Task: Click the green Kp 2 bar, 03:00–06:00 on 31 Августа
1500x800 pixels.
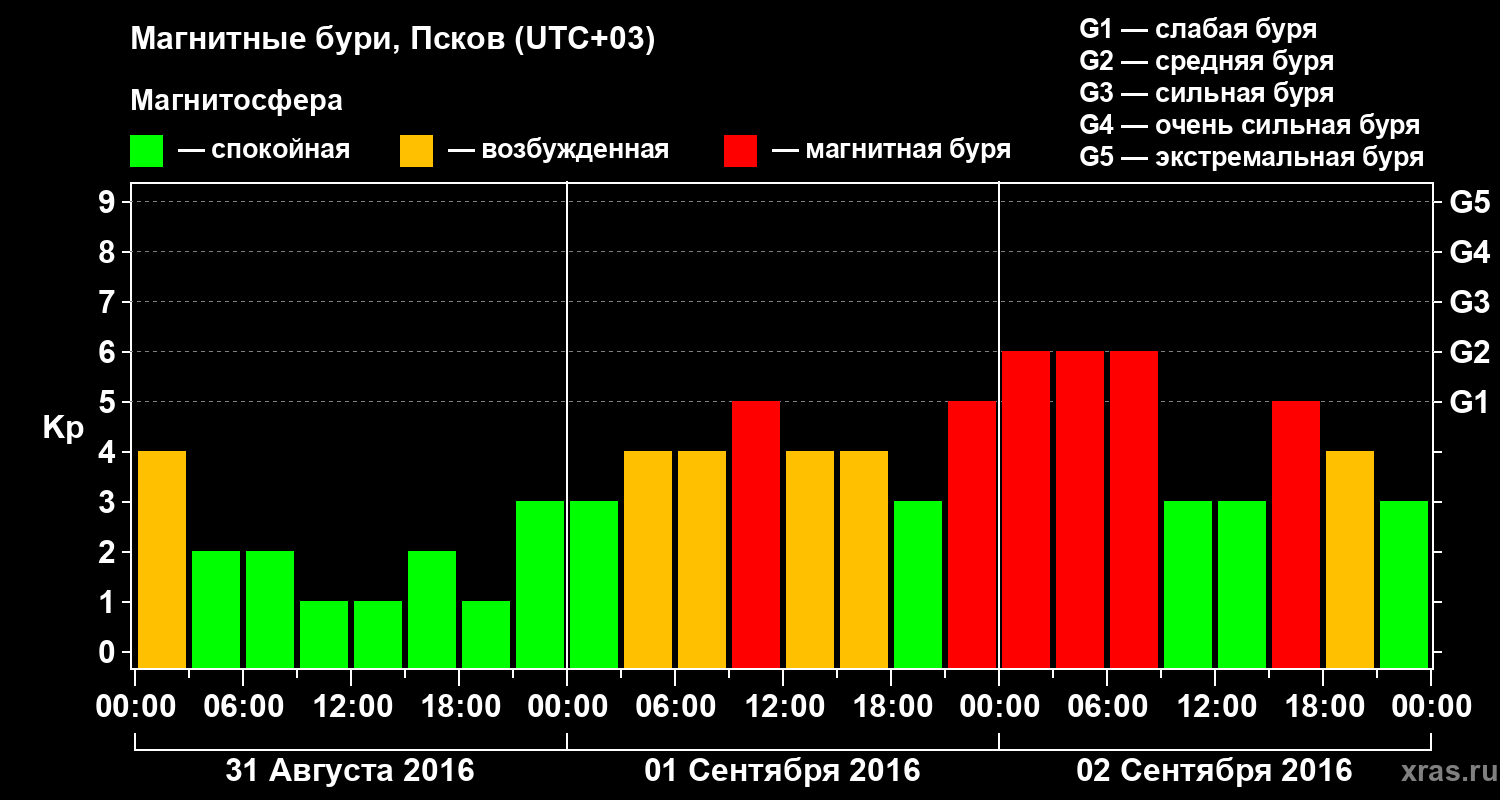Action: (216, 609)
